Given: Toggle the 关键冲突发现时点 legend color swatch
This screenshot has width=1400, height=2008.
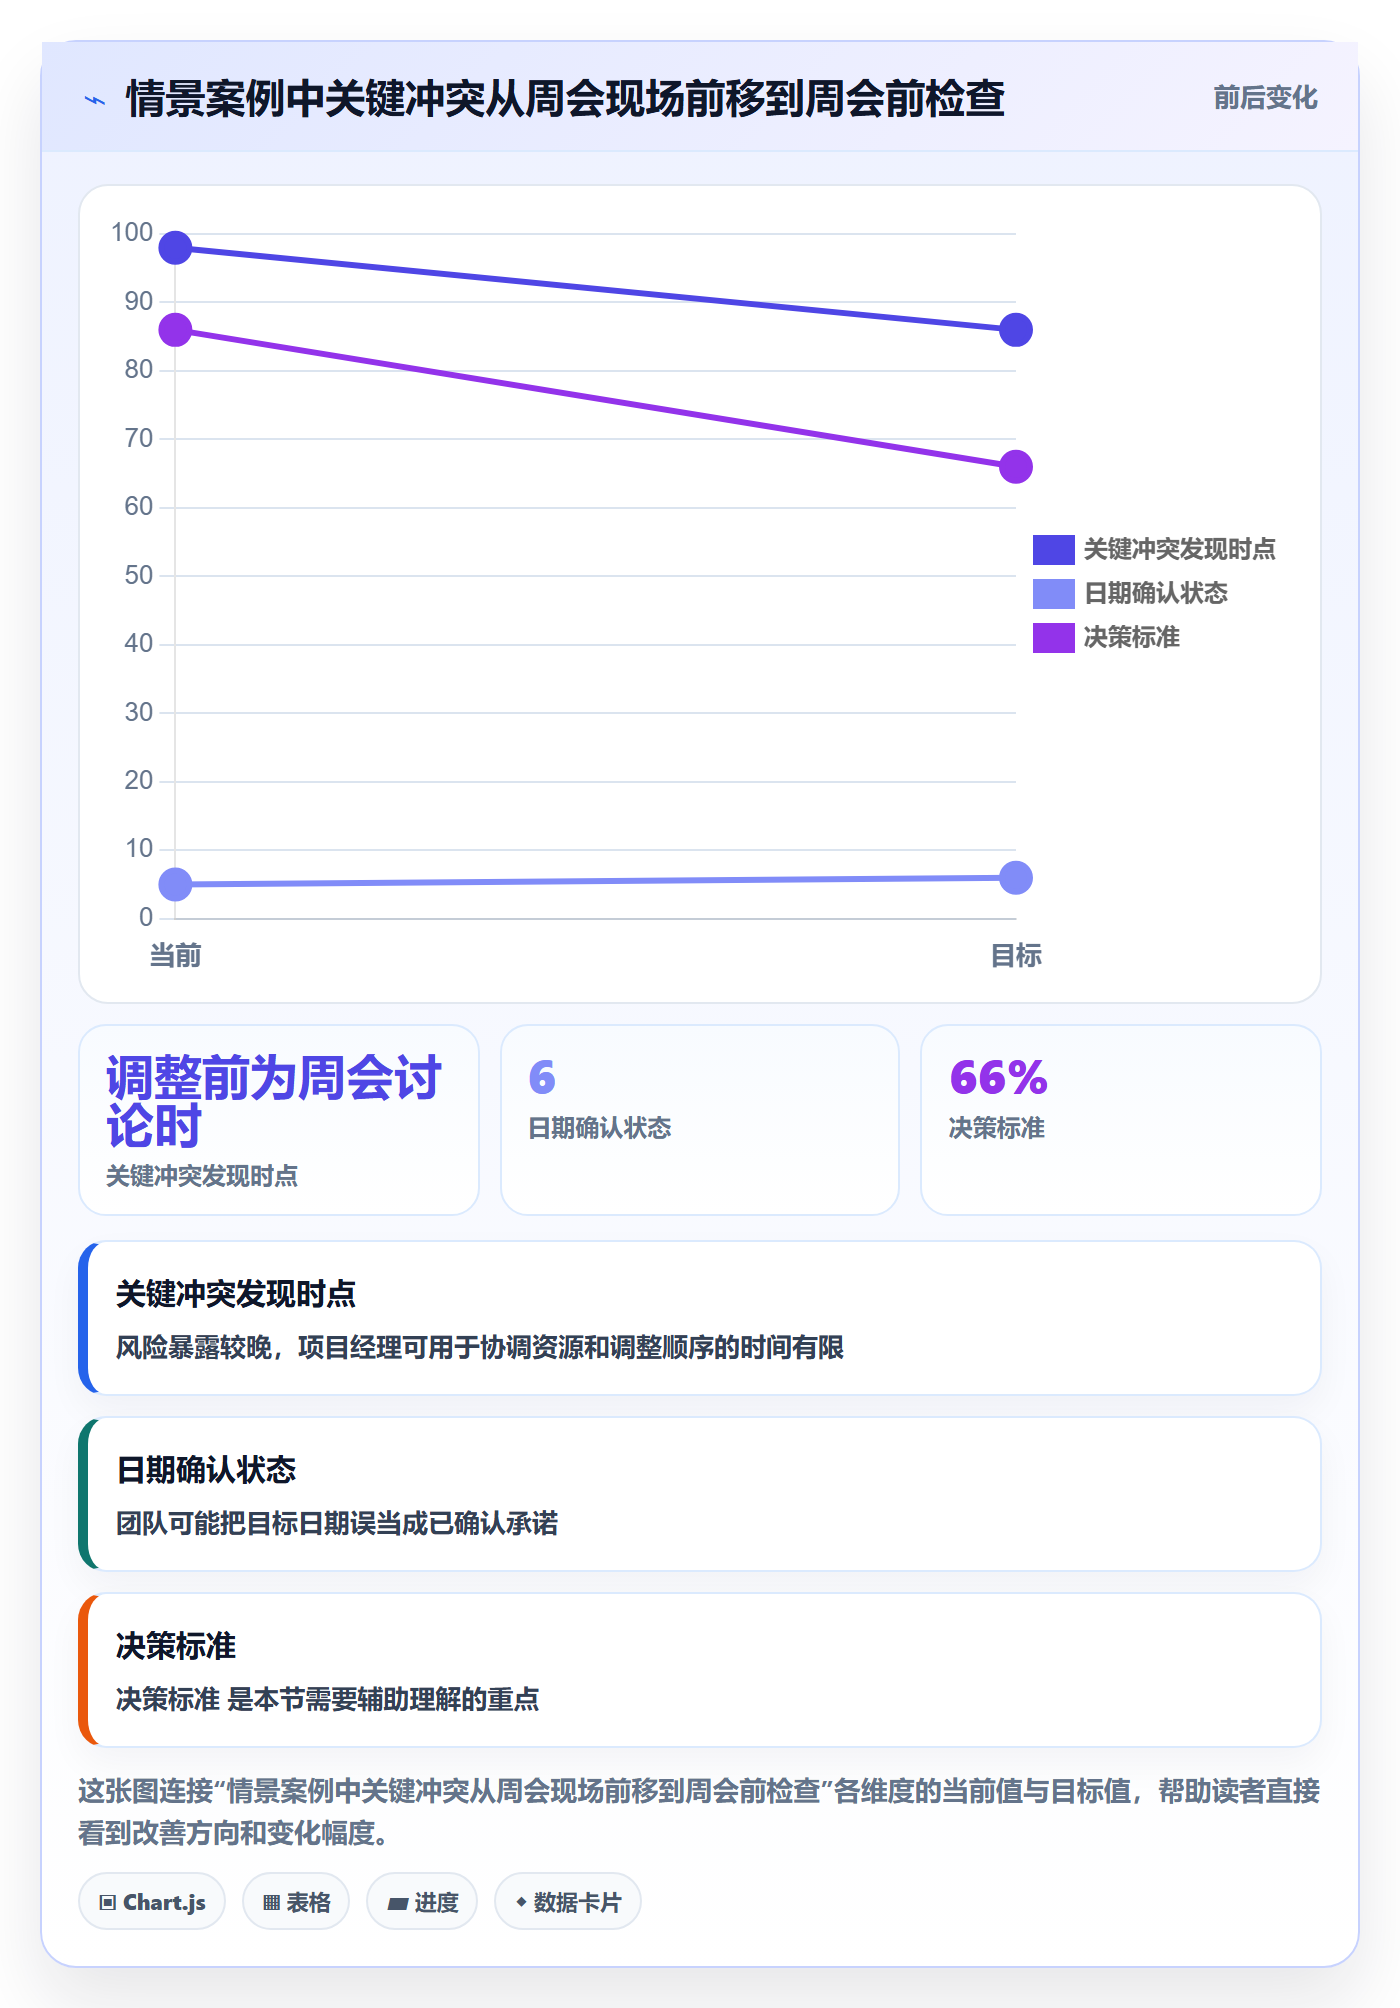Looking at the screenshot, I should click(x=1053, y=549).
